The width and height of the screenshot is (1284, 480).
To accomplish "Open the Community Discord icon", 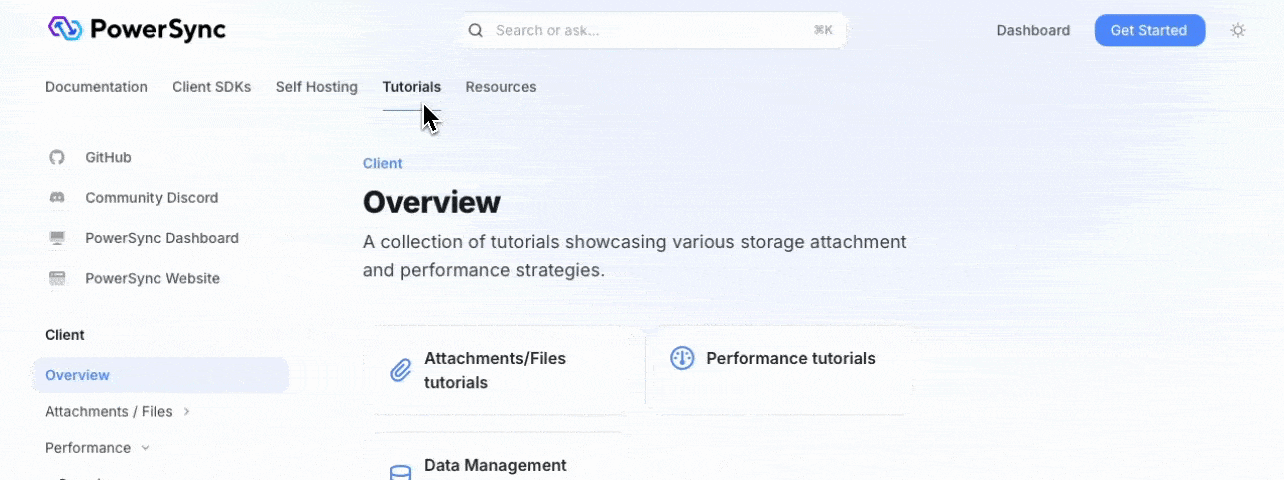I will tap(57, 198).
